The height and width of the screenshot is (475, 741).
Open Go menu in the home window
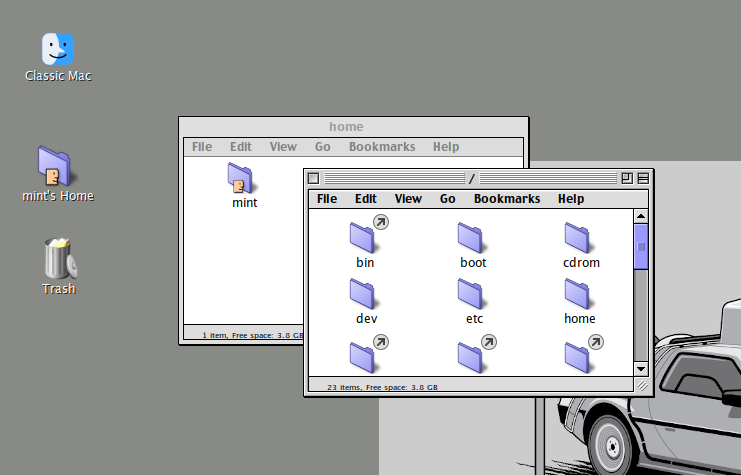322,147
